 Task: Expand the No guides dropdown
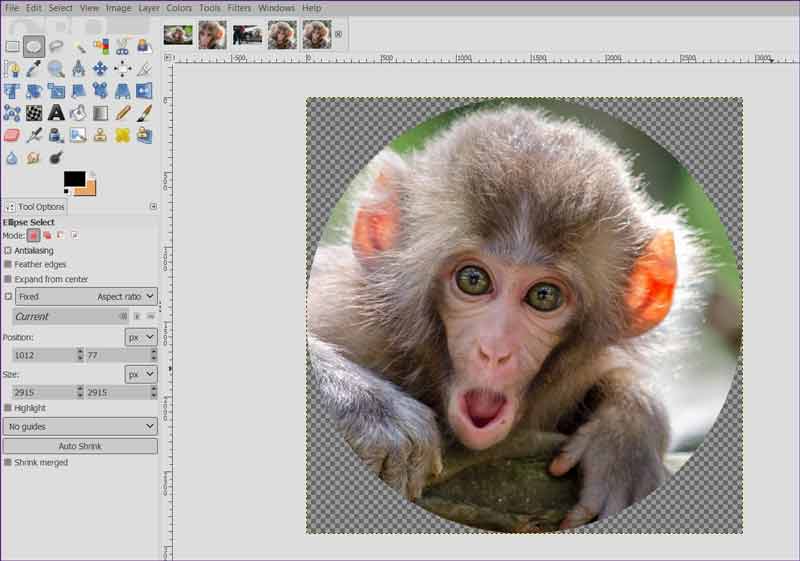(80, 426)
